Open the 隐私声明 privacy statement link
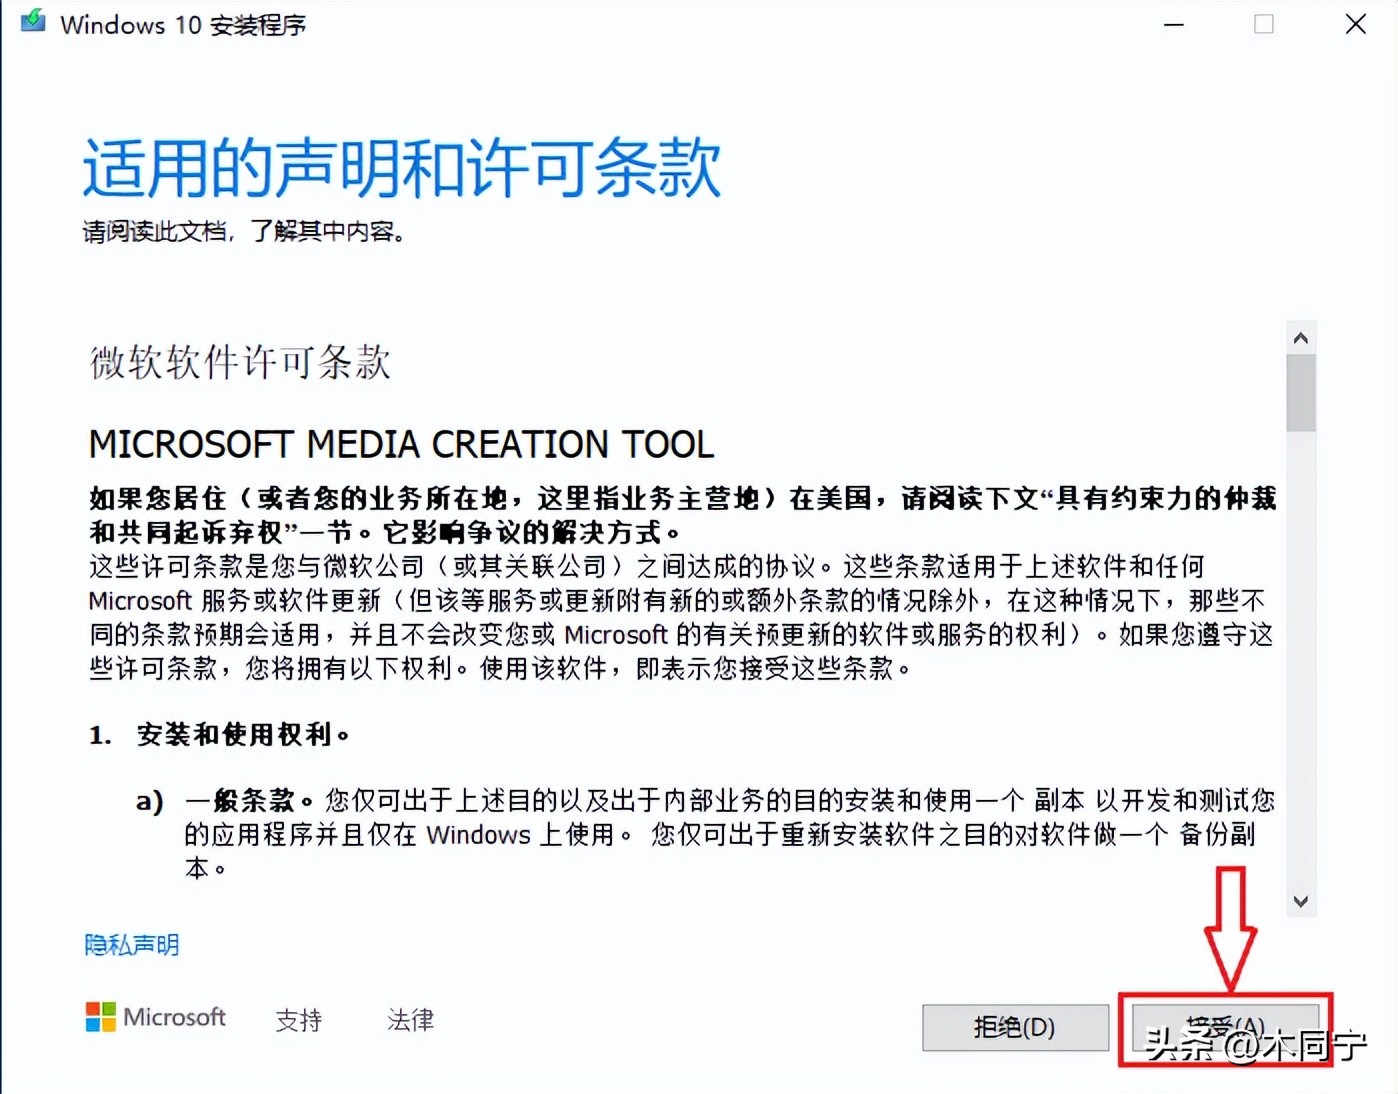The height and width of the screenshot is (1094, 1398). pos(132,944)
